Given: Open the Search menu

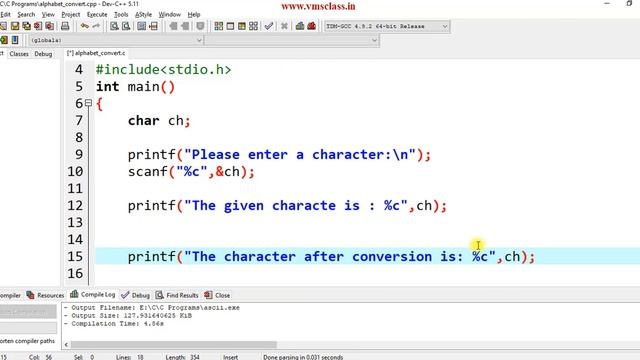Looking at the screenshot, I should point(26,14).
